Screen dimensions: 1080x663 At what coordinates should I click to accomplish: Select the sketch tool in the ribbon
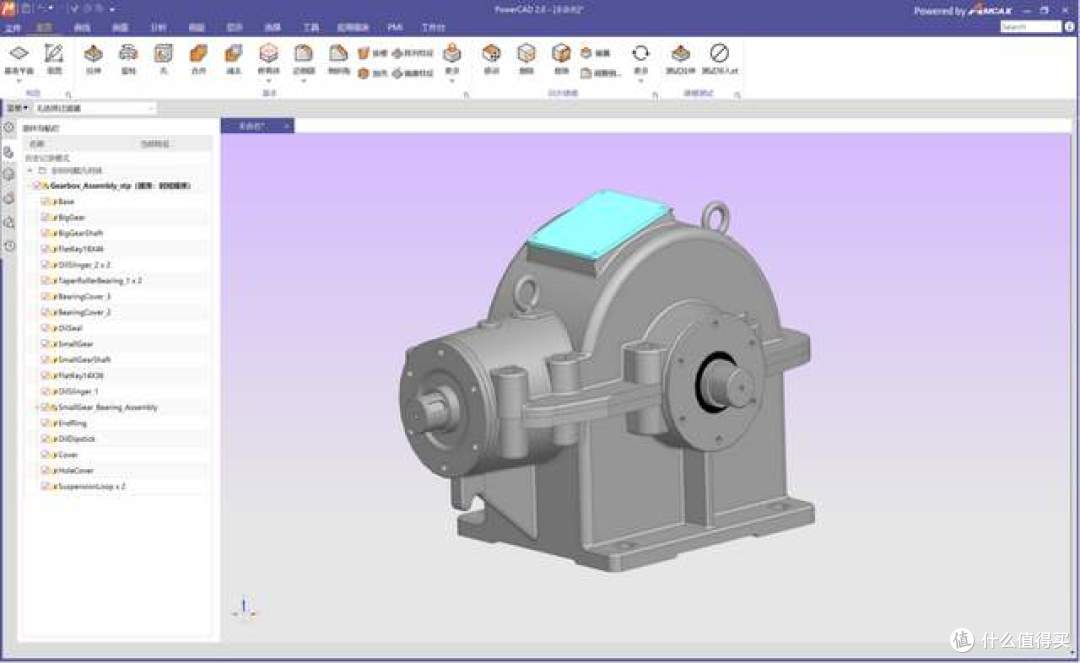coord(54,54)
